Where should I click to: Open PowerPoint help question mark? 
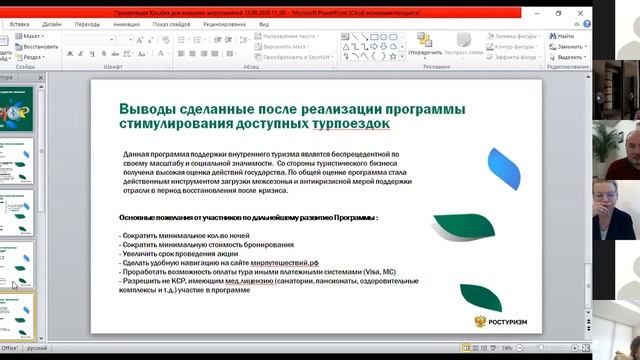pyautogui.click(x=587, y=24)
